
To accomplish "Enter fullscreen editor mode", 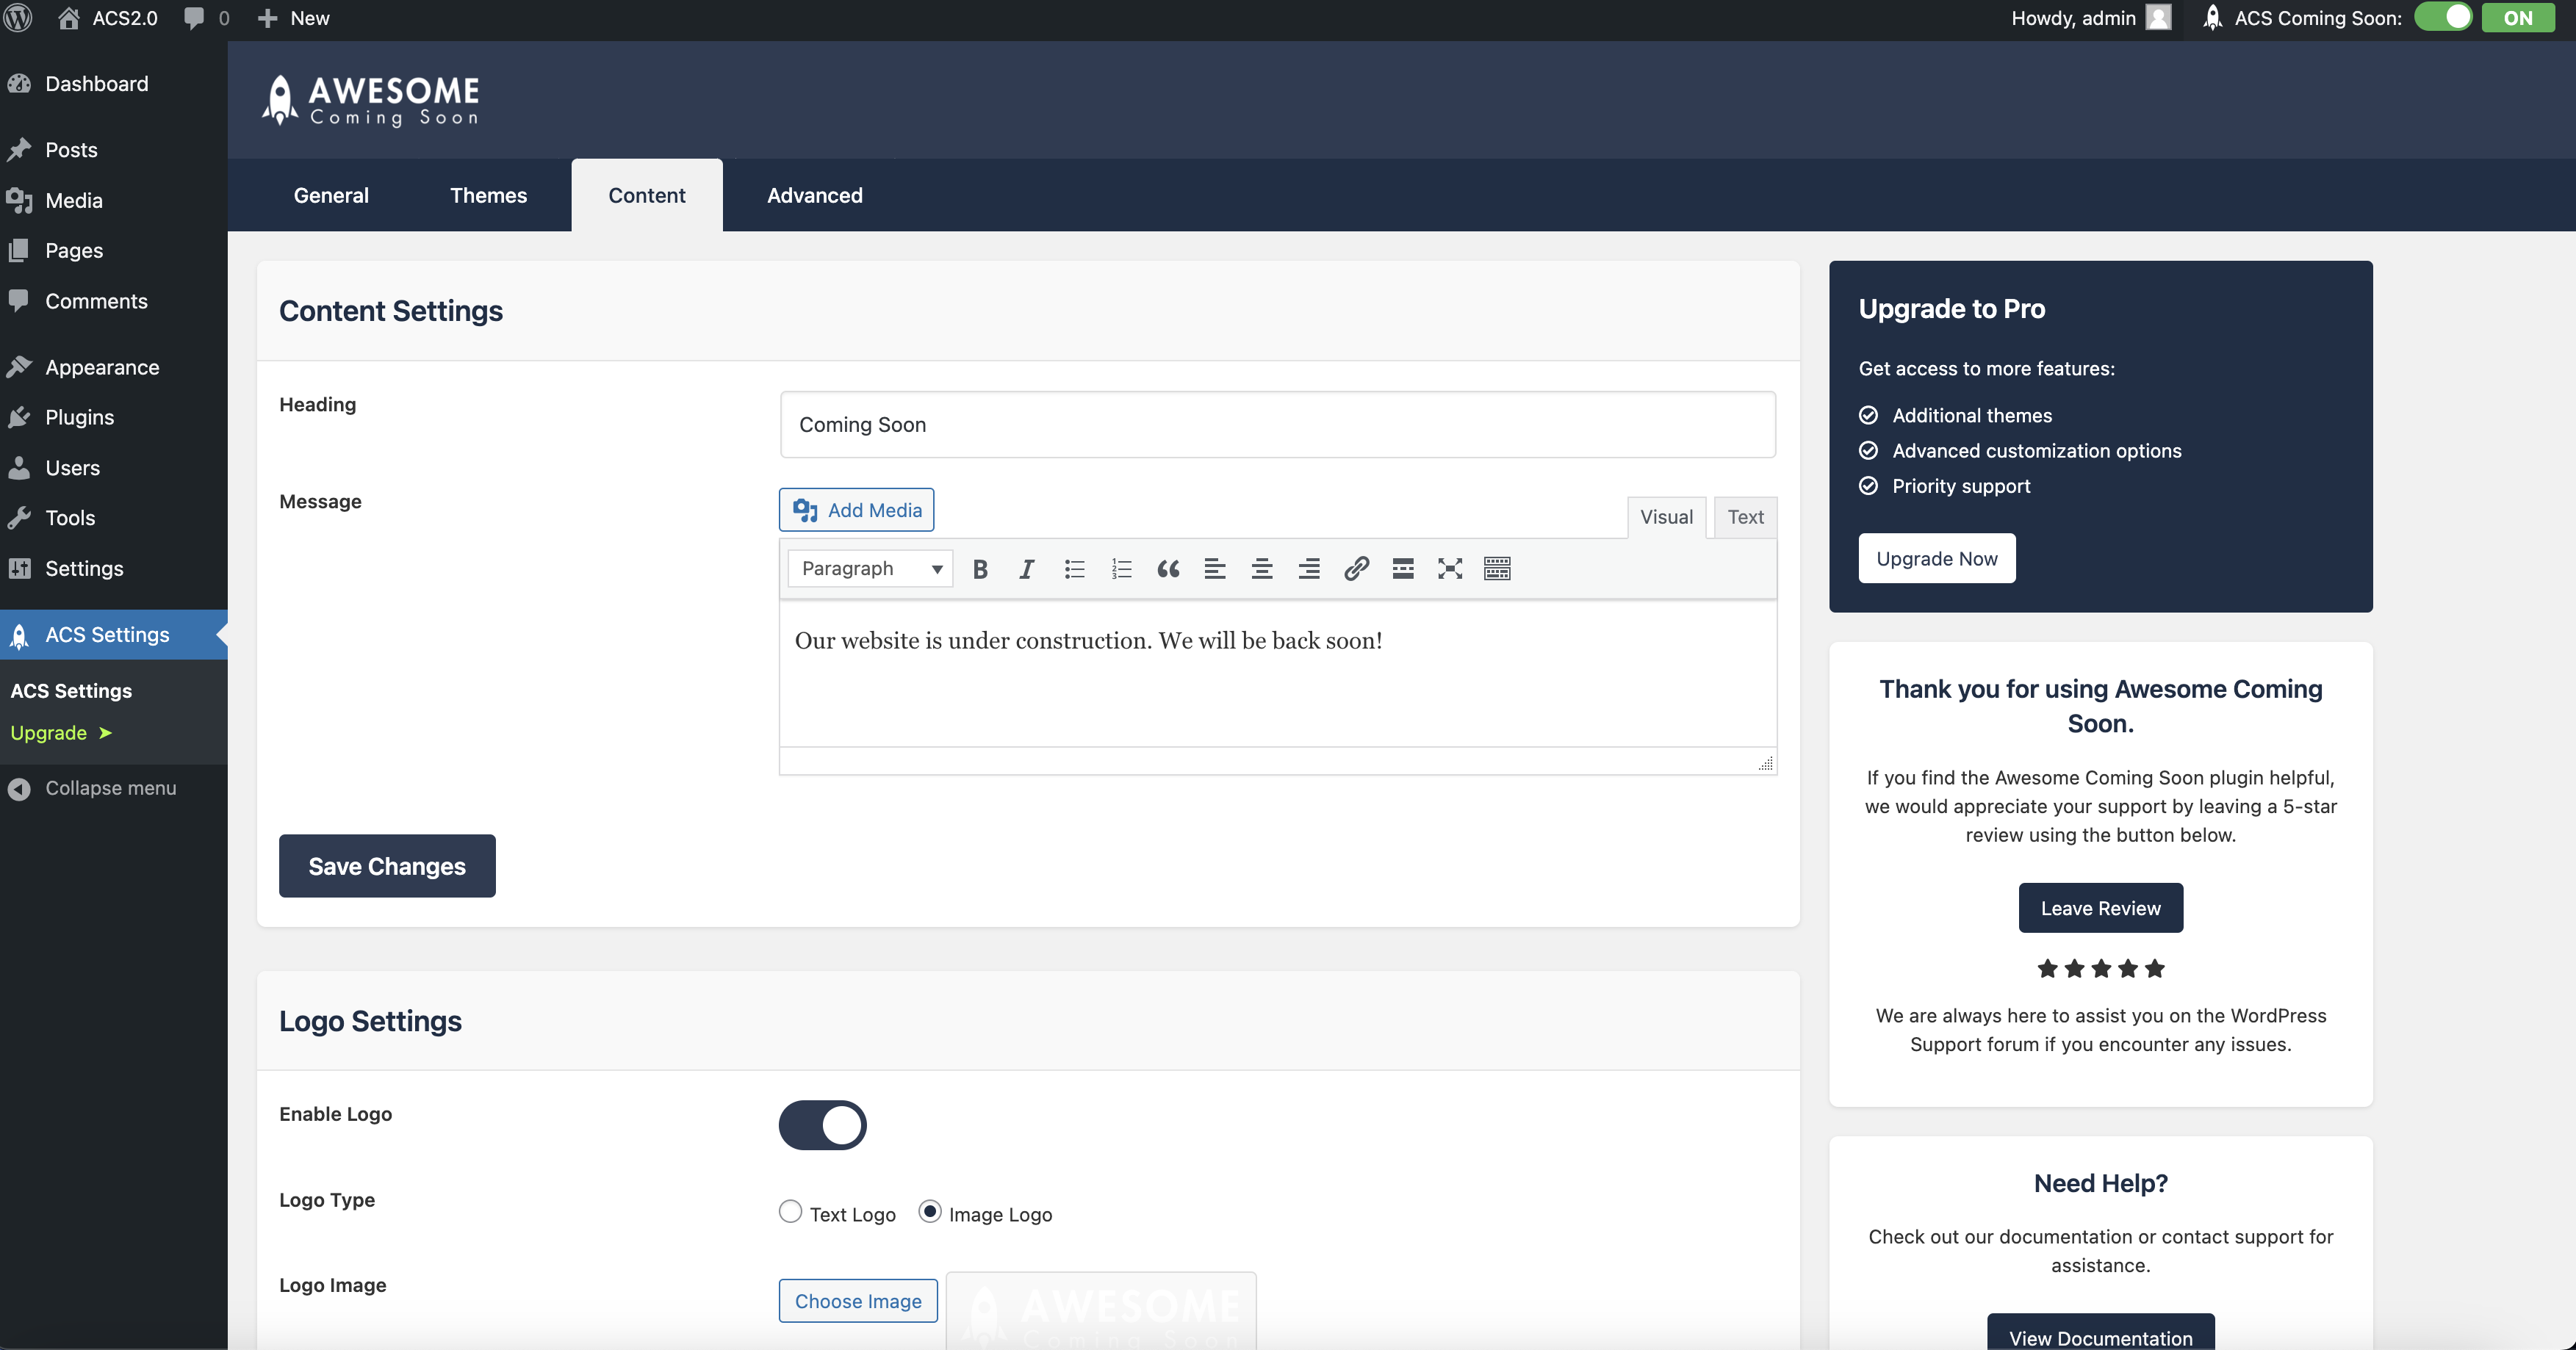I will (1450, 569).
